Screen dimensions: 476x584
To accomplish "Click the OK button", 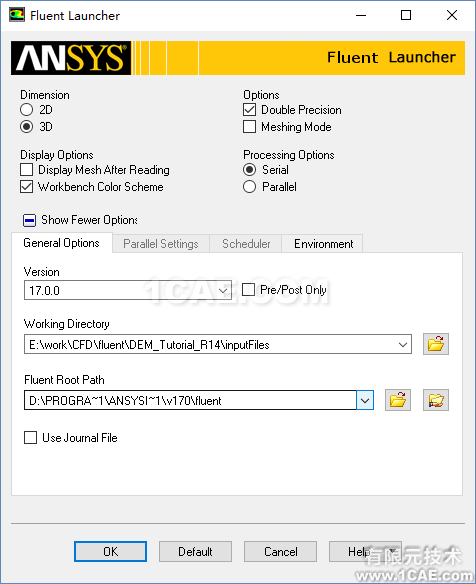I will point(110,551).
